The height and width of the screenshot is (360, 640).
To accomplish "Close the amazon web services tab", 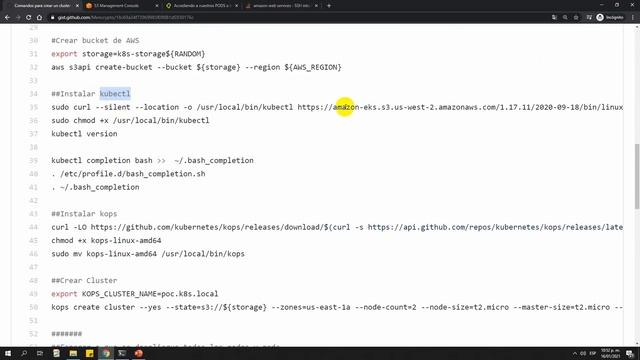I will (316, 6).
